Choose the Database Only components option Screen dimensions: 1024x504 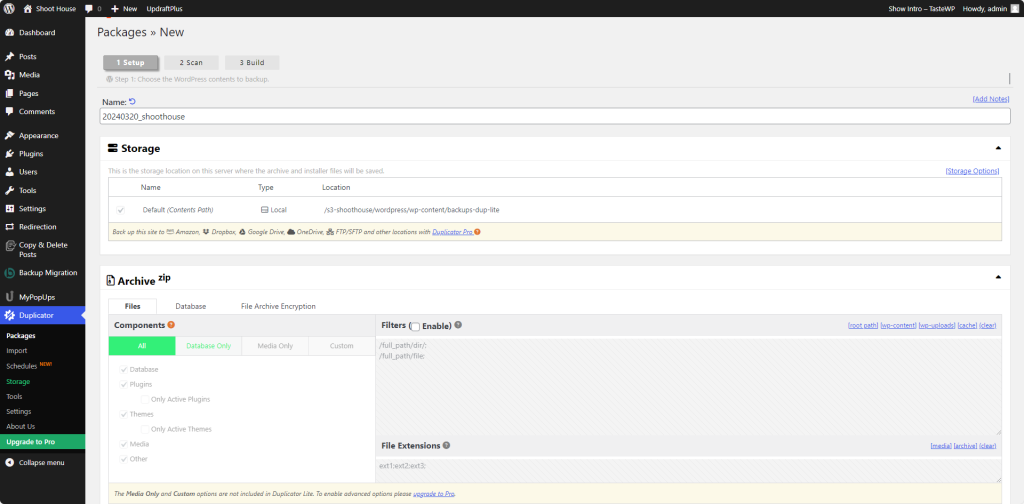click(x=208, y=346)
